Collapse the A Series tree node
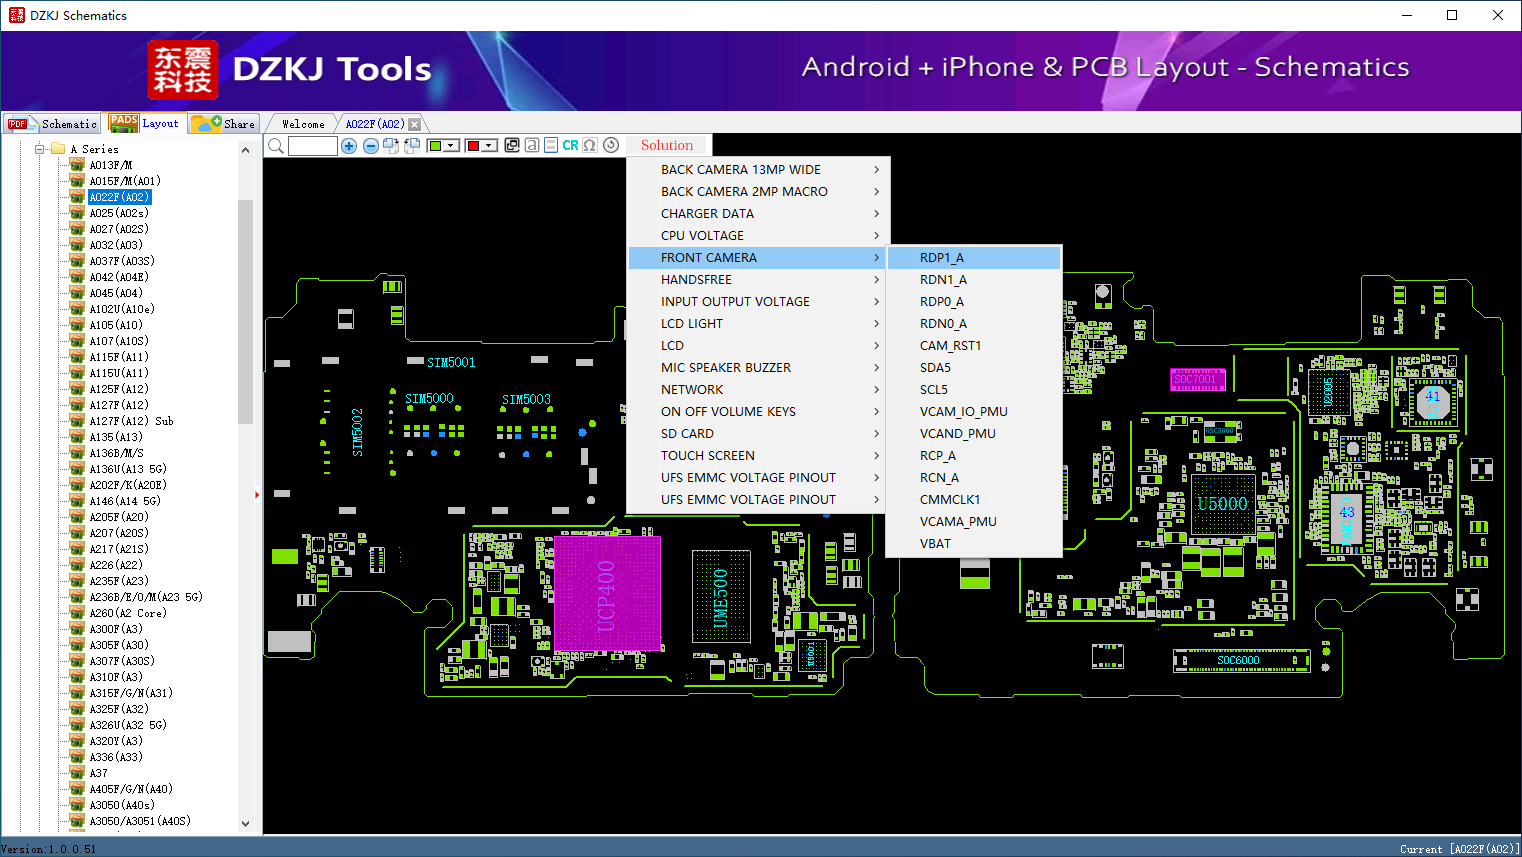Viewport: 1522px width, 857px height. (40, 149)
